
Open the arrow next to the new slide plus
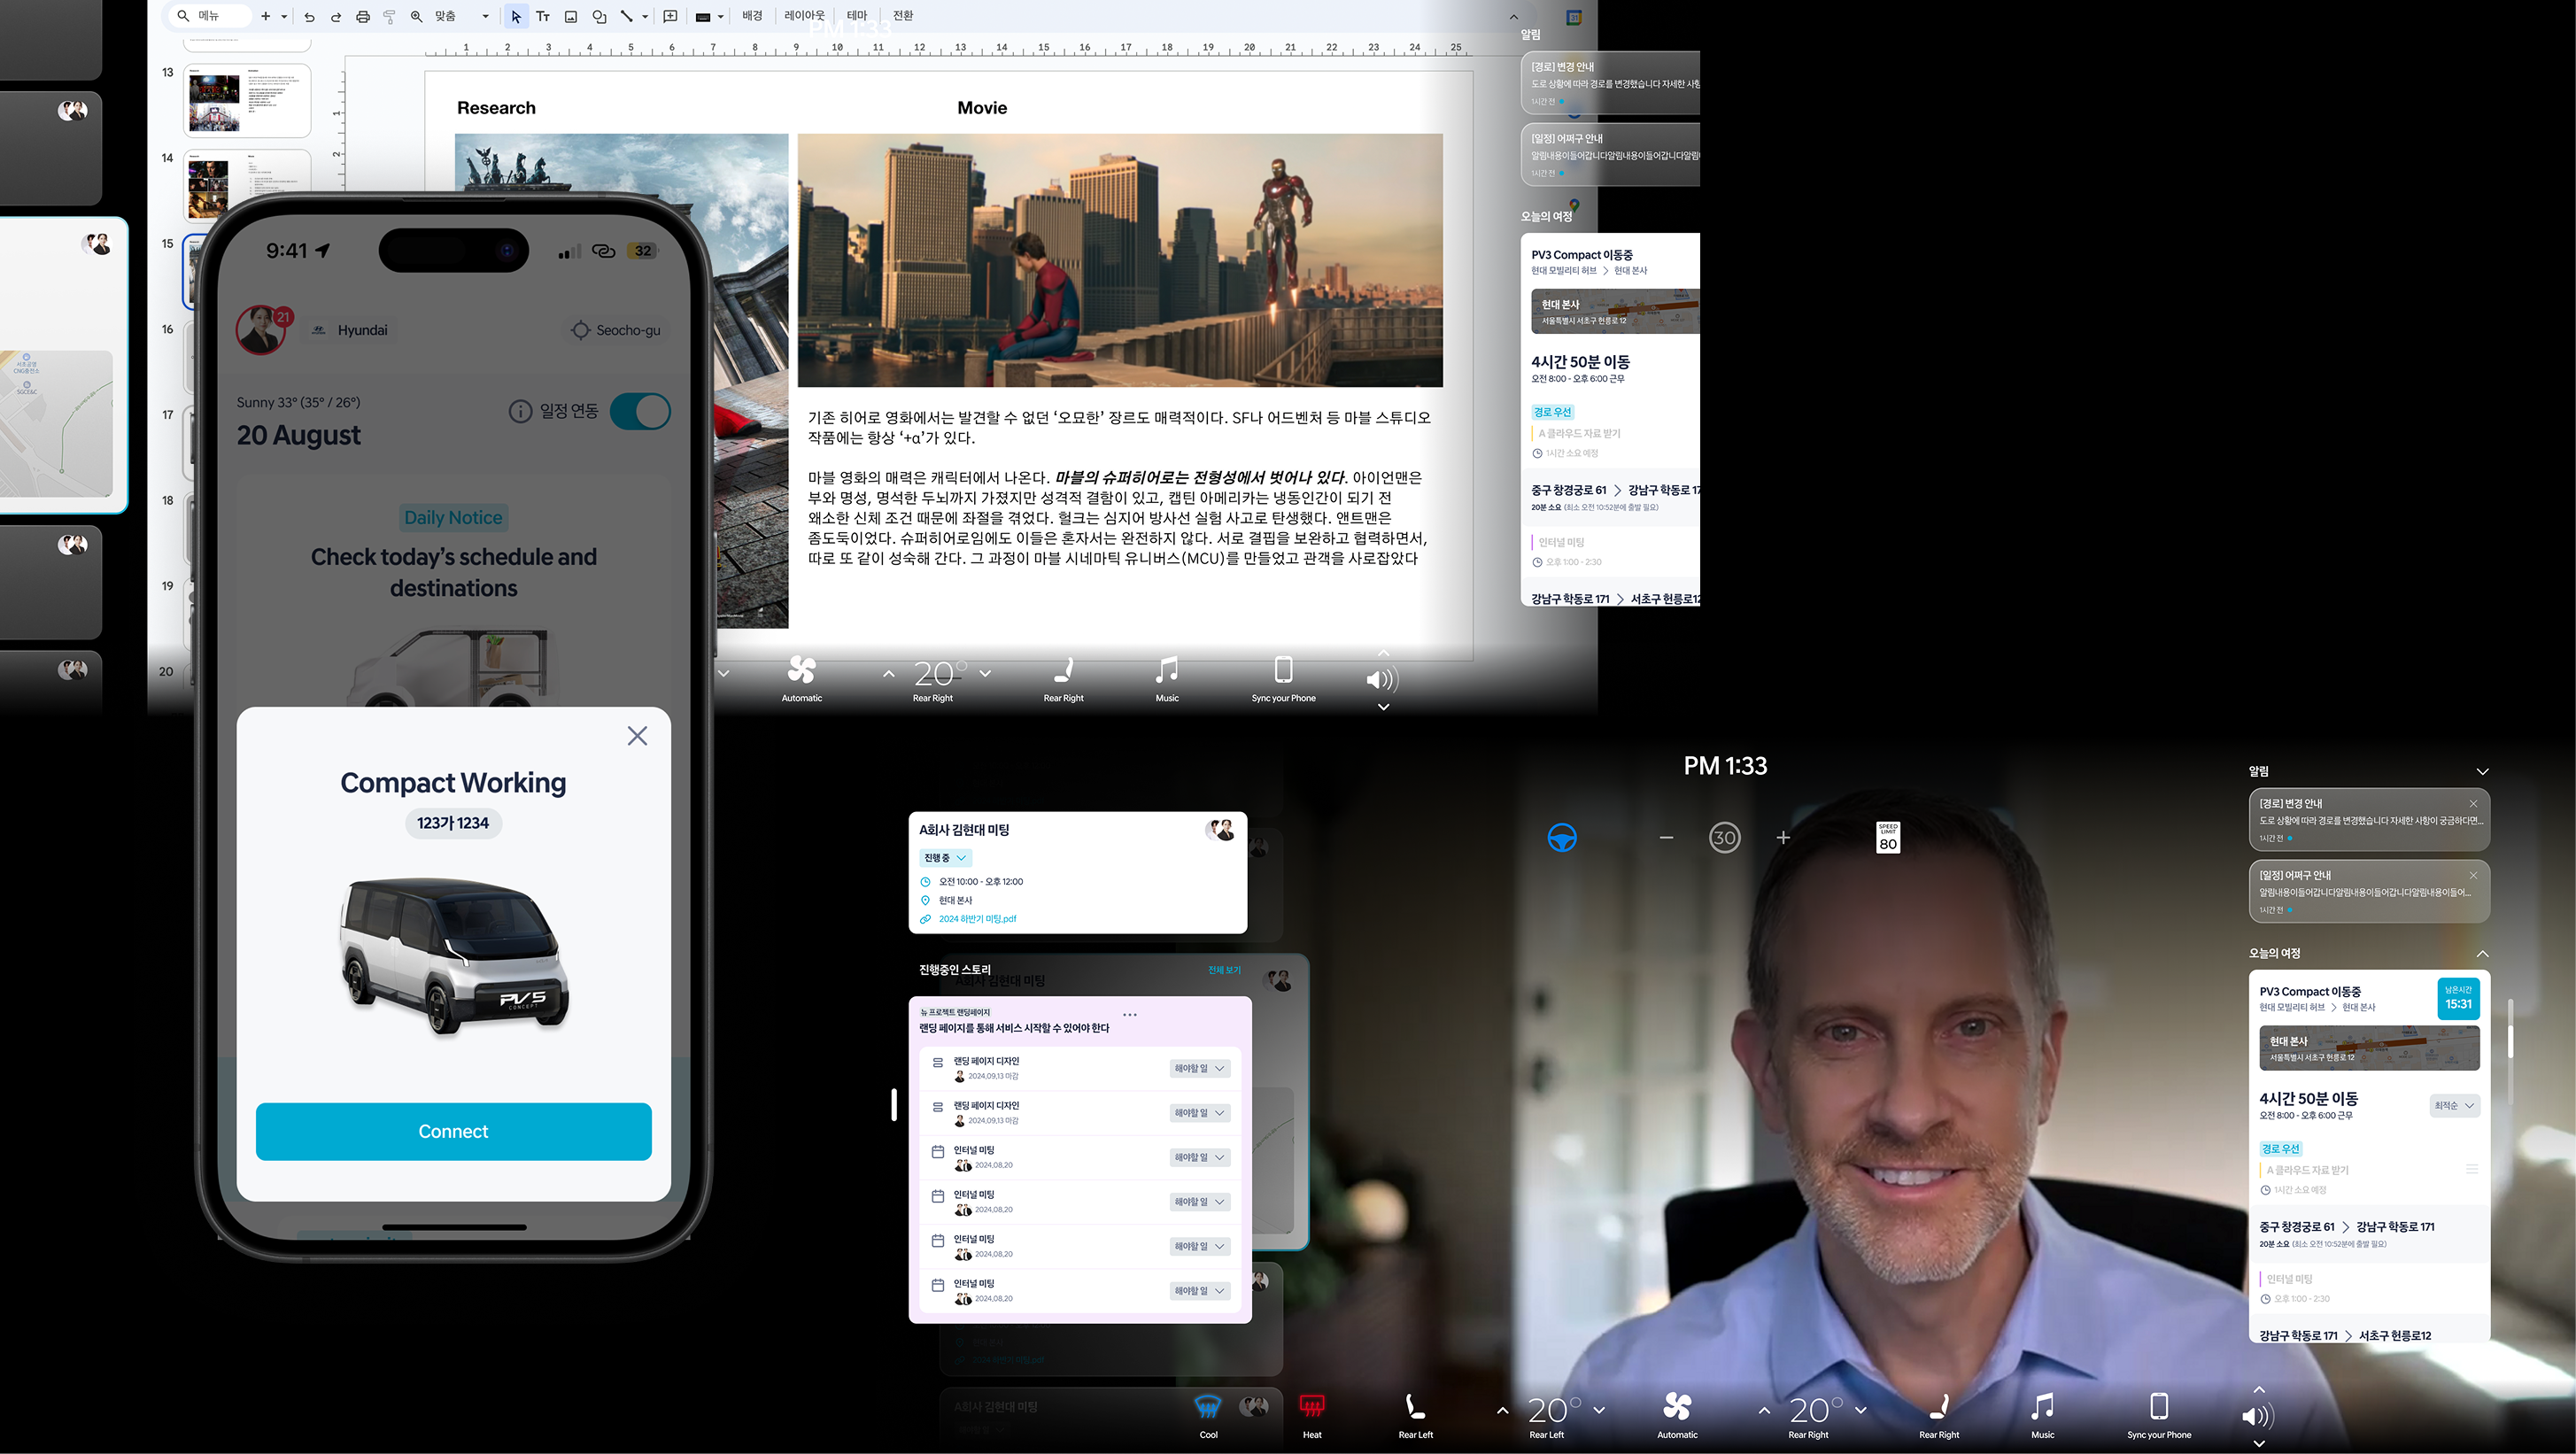click(x=284, y=17)
